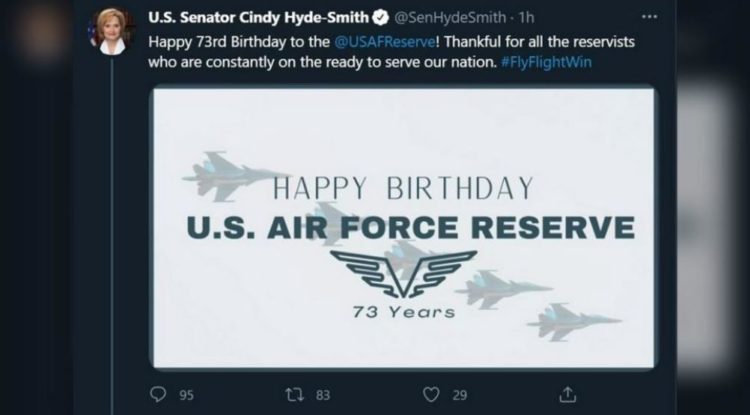Screen dimensions: 750x415
Task: Like the tweet with heart icon
Action: point(431,394)
